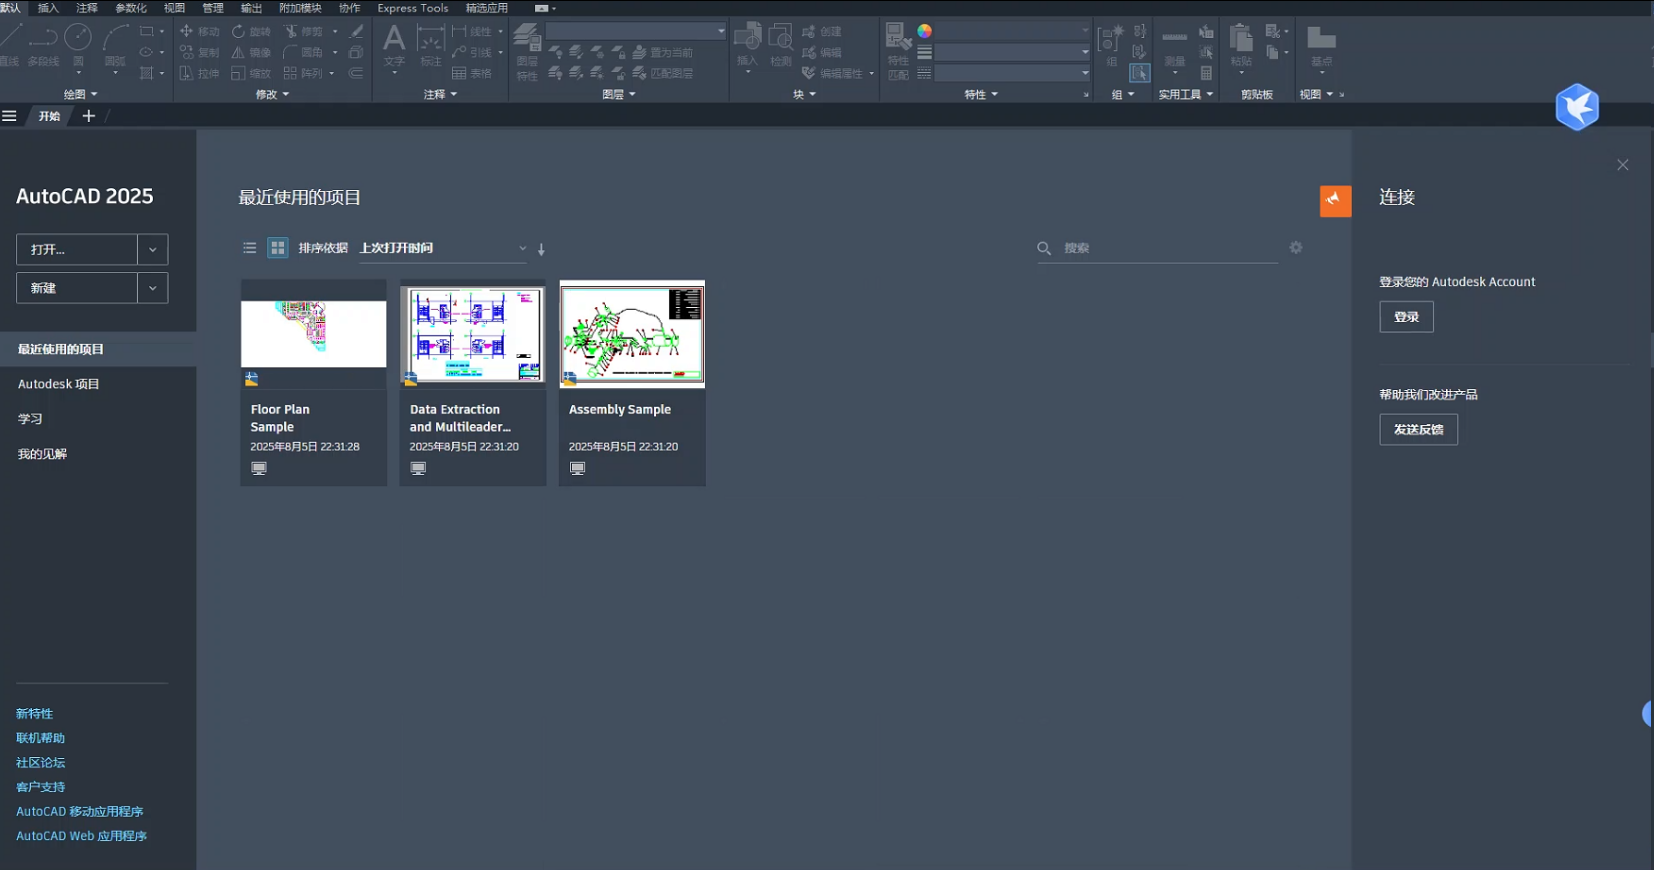Open the AutoCAD Web 应用程序 link

(81, 836)
